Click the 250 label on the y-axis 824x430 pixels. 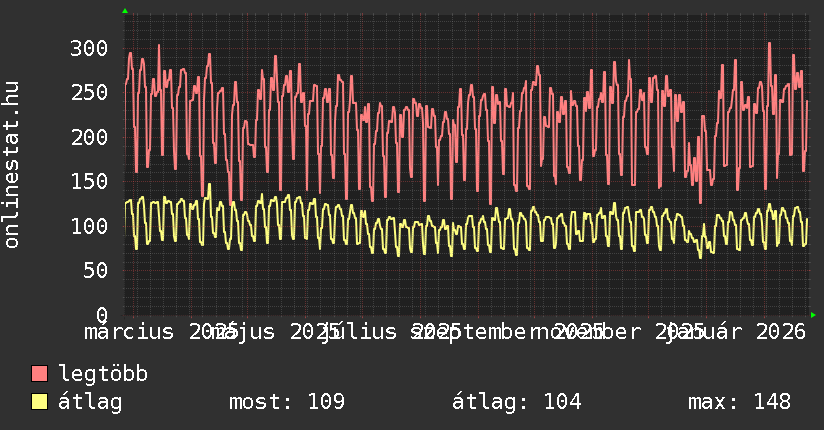click(x=89, y=92)
